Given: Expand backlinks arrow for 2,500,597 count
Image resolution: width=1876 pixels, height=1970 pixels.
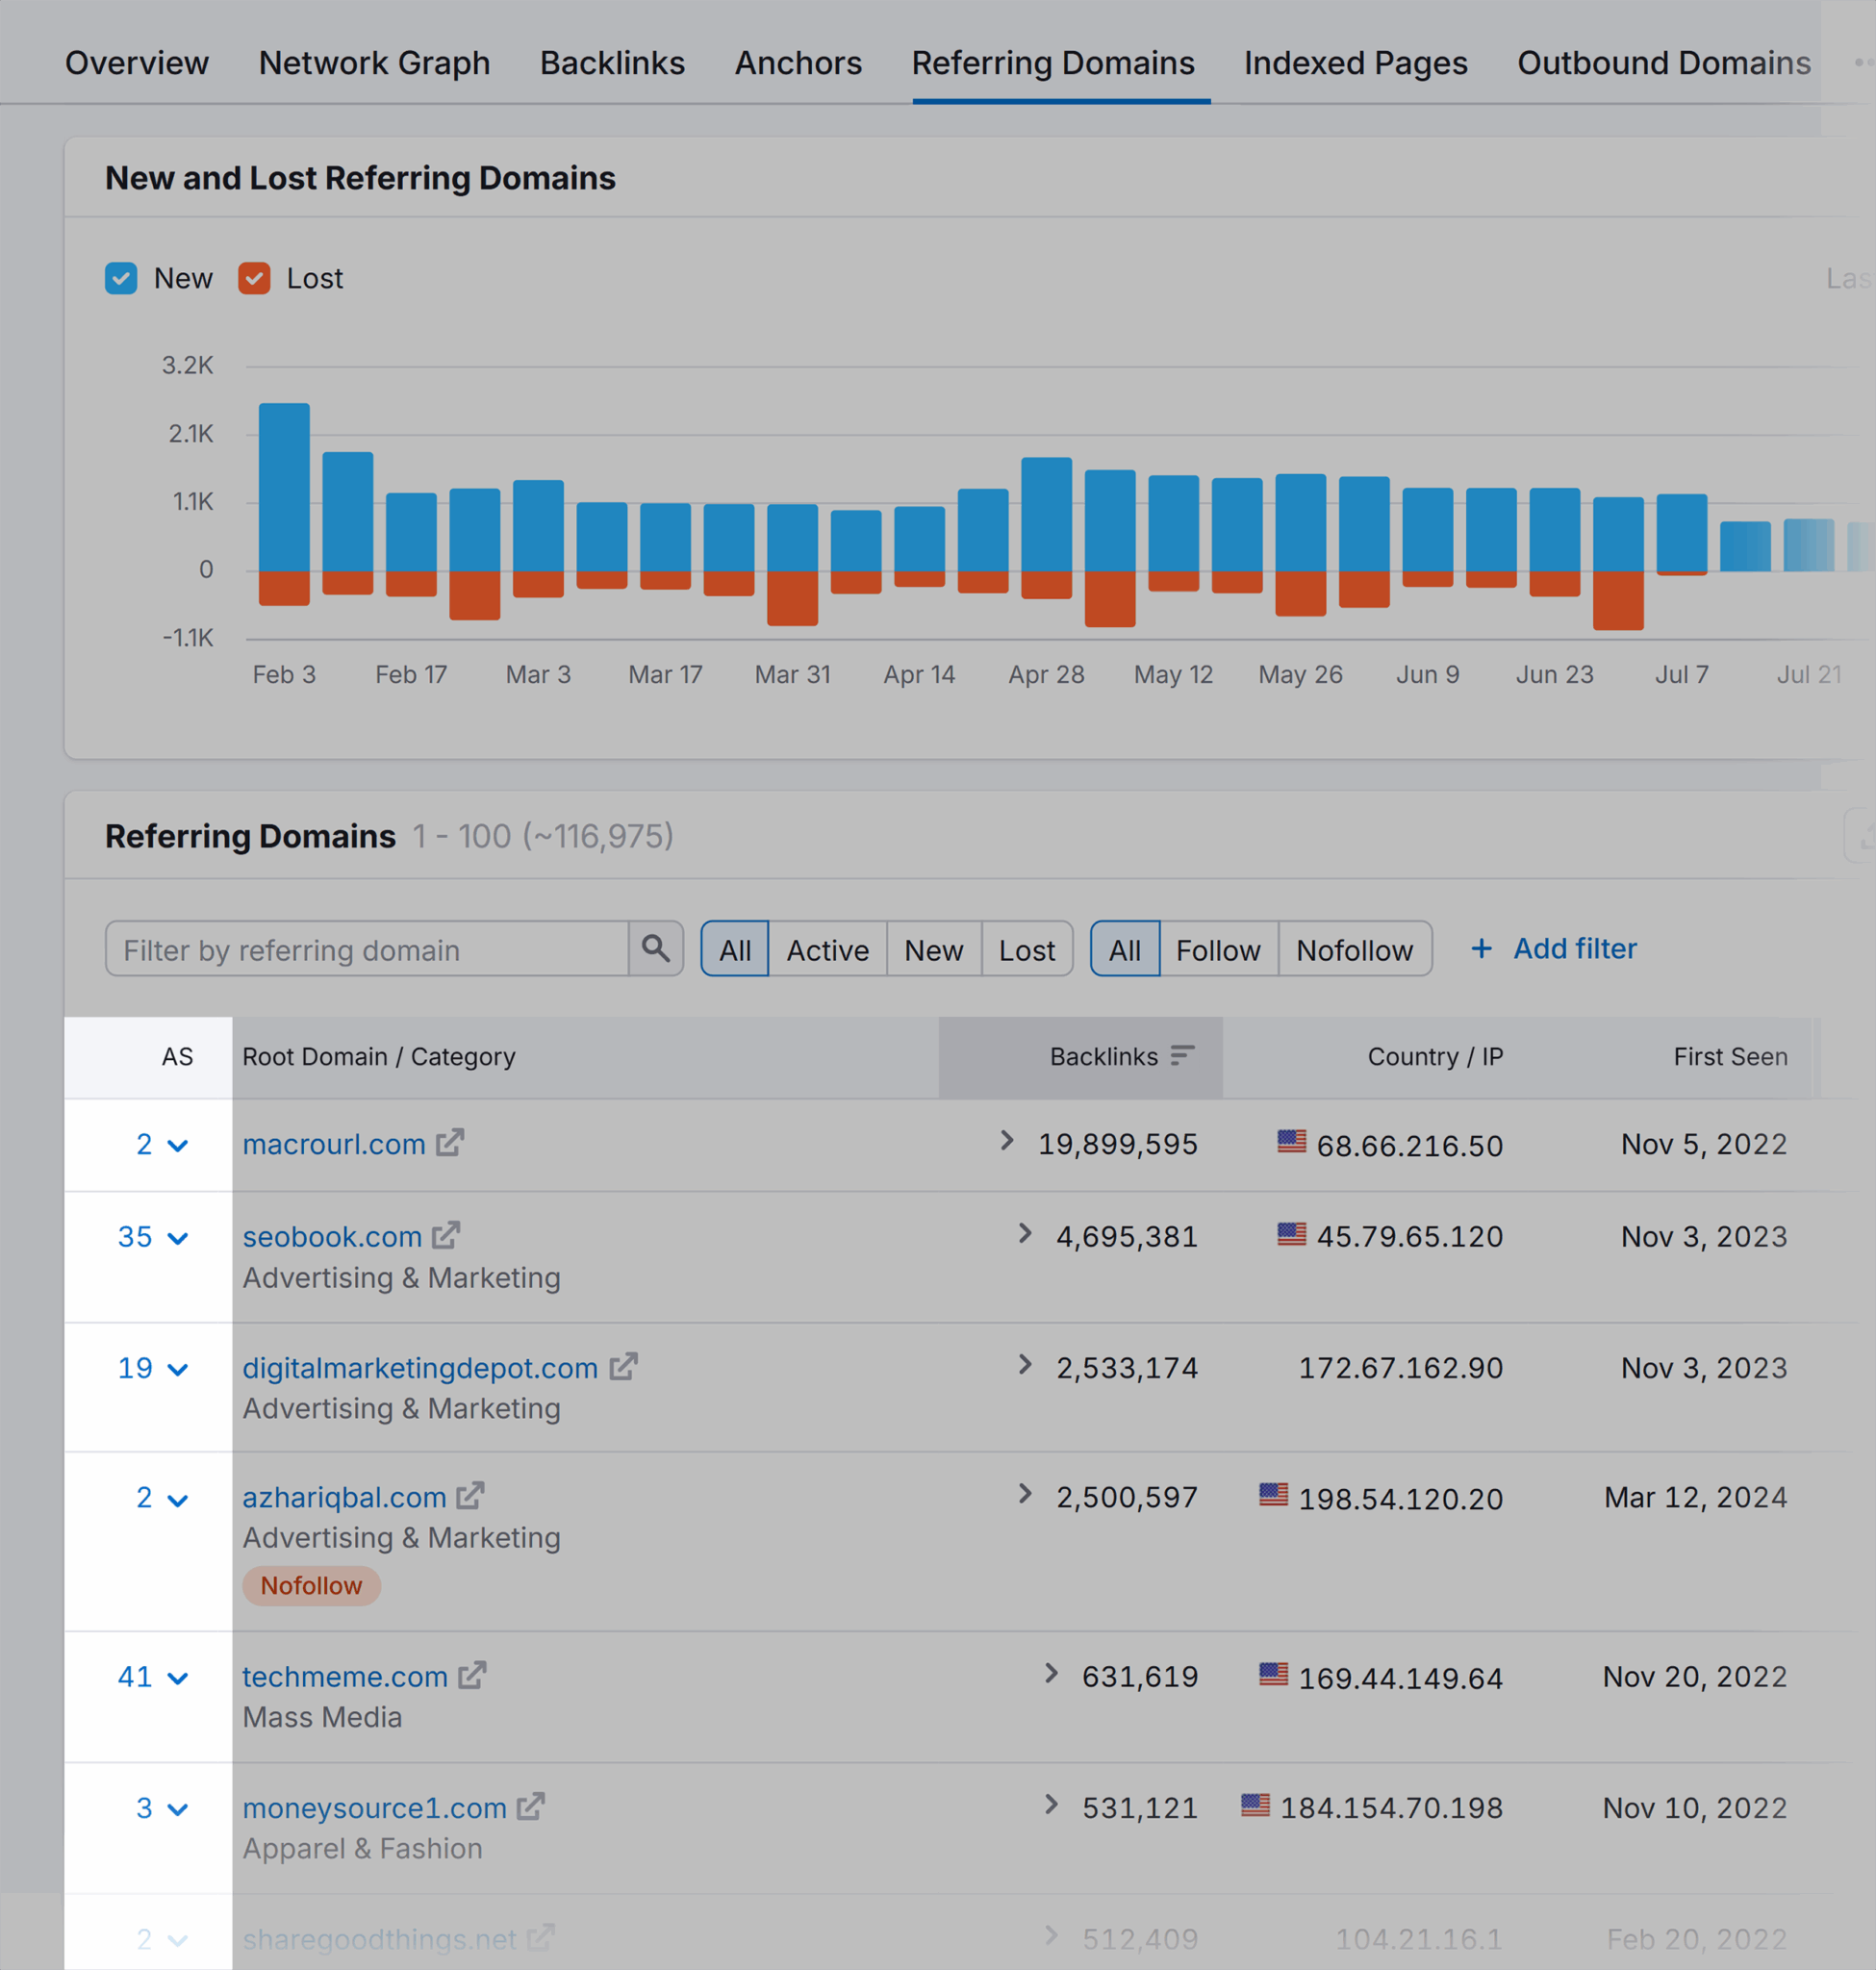Looking at the screenshot, I should [1025, 1494].
